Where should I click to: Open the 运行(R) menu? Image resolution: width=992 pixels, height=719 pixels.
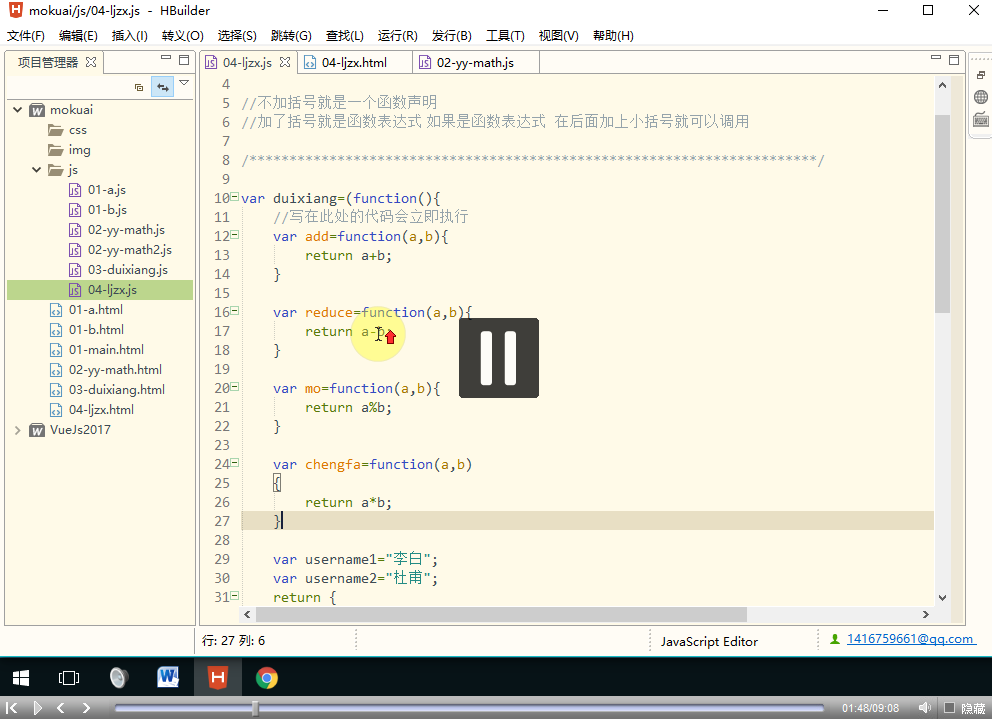(x=397, y=36)
